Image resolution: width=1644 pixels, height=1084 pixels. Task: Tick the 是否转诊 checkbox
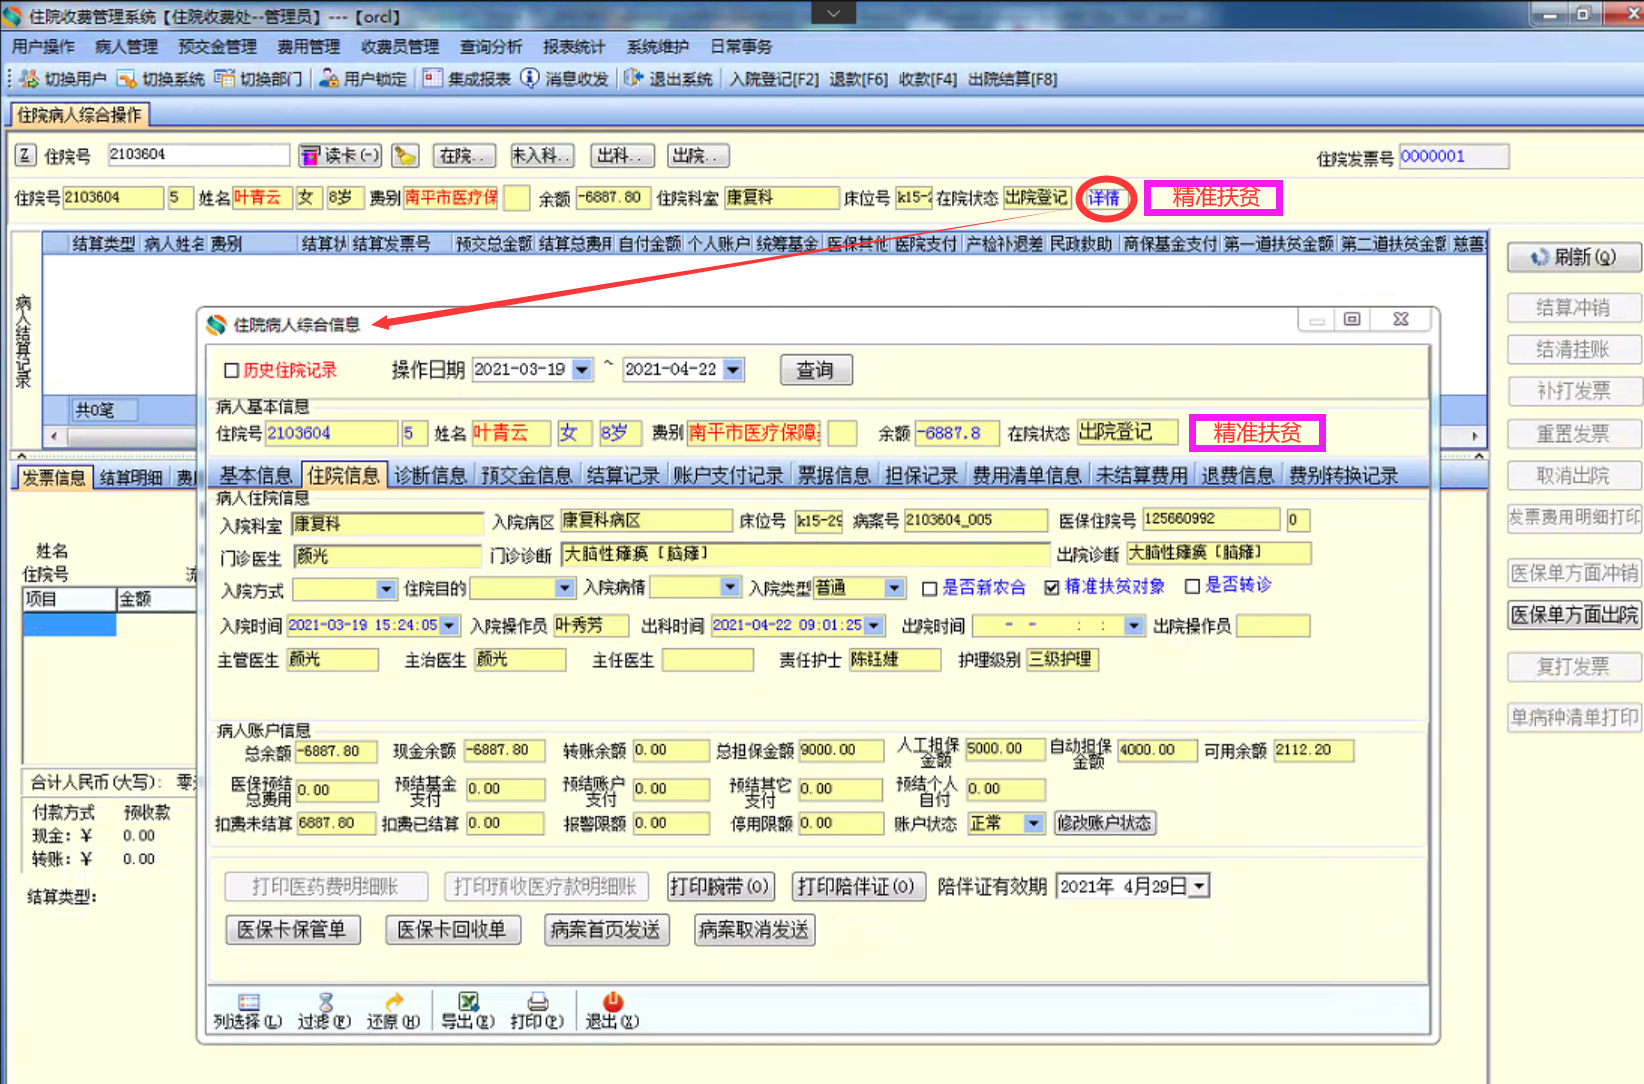pyautogui.click(x=1192, y=587)
